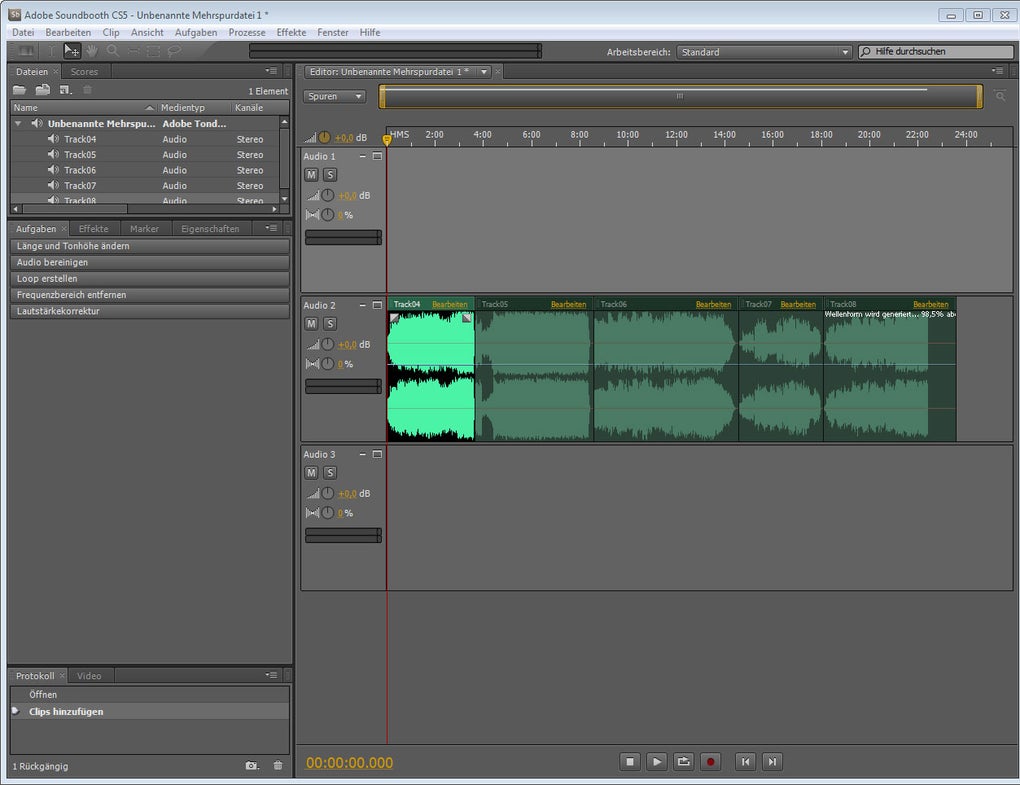Switch to the Marker tab
This screenshot has width=1020, height=785.
[x=144, y=228]
